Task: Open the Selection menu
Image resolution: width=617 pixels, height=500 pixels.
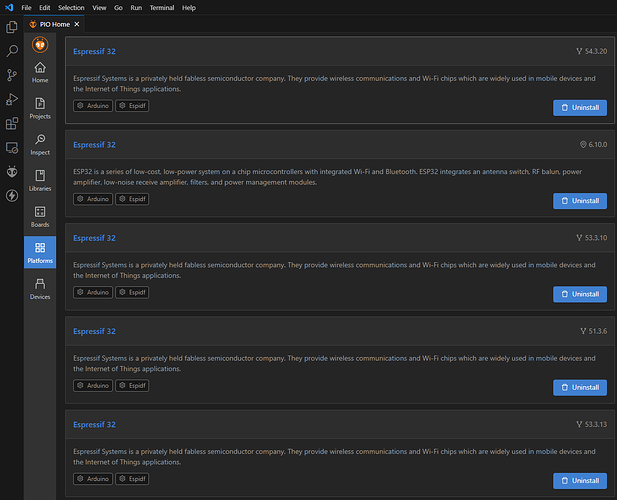Action: [x=71, y=7]
